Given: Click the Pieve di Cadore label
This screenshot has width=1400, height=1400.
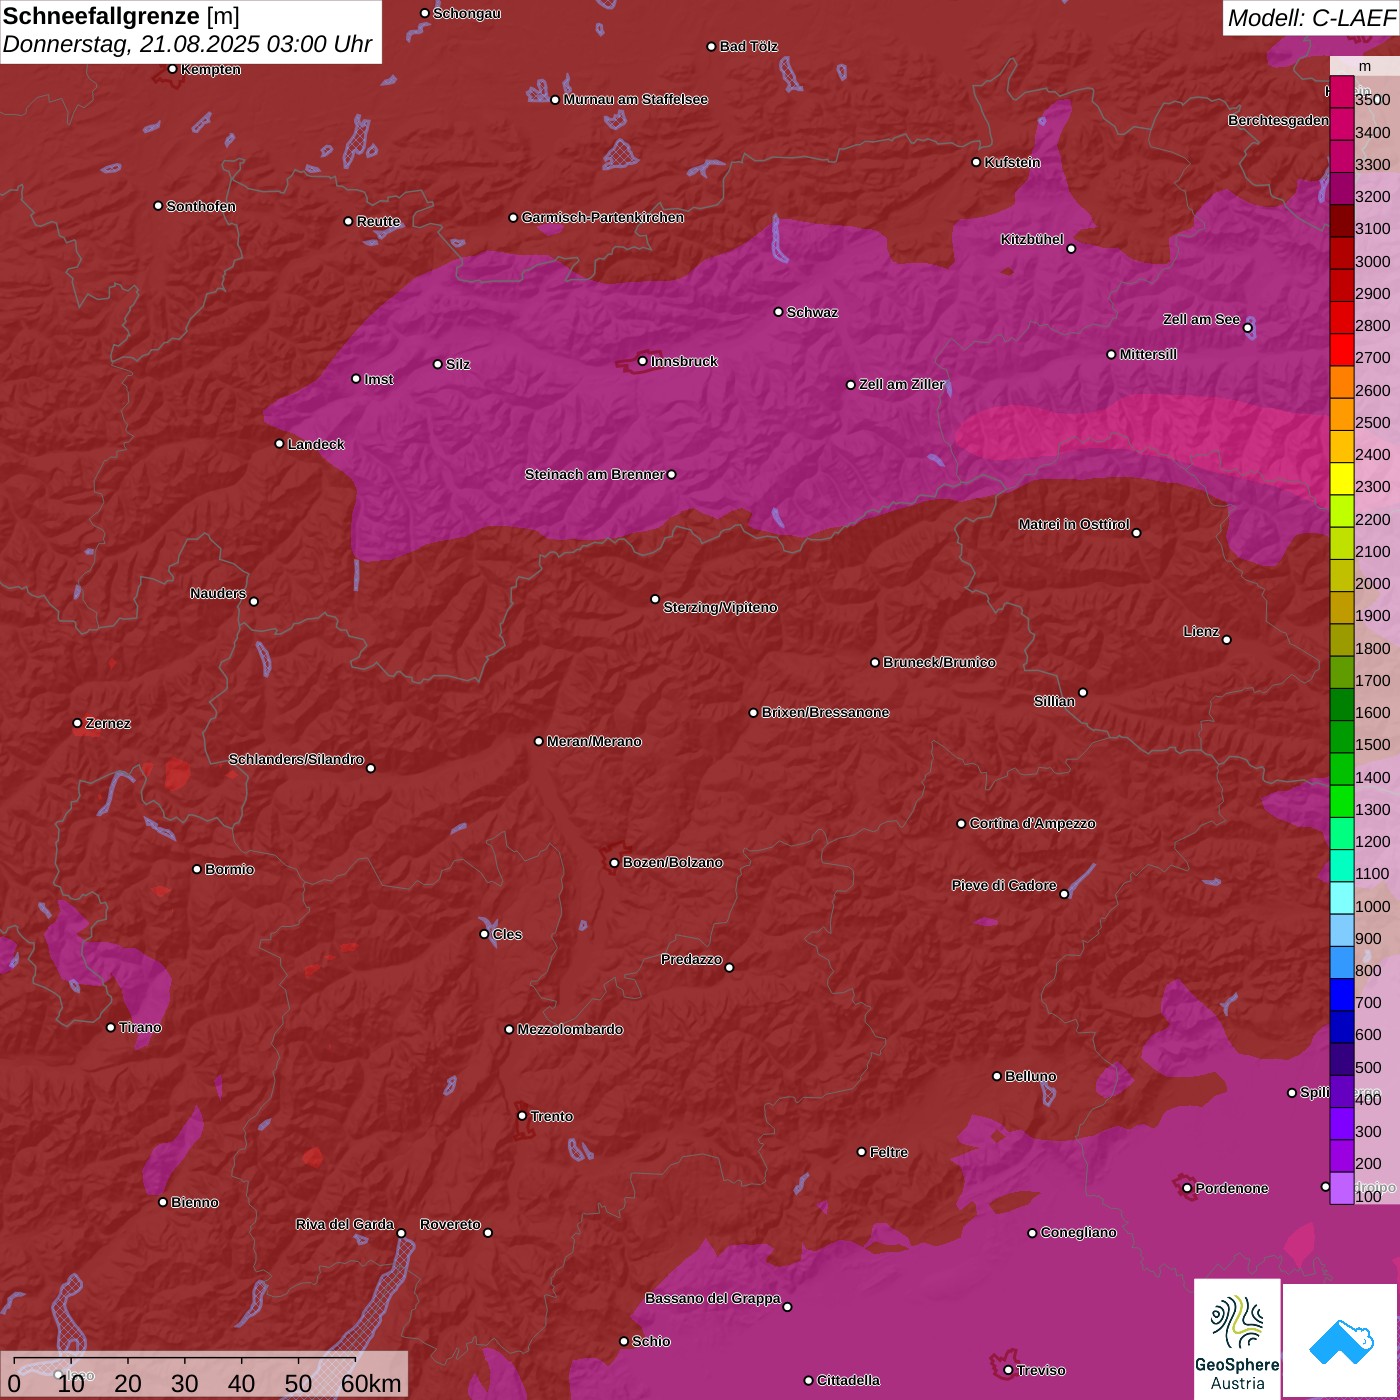Looking at the screenshot, I should coord(1004,885).
